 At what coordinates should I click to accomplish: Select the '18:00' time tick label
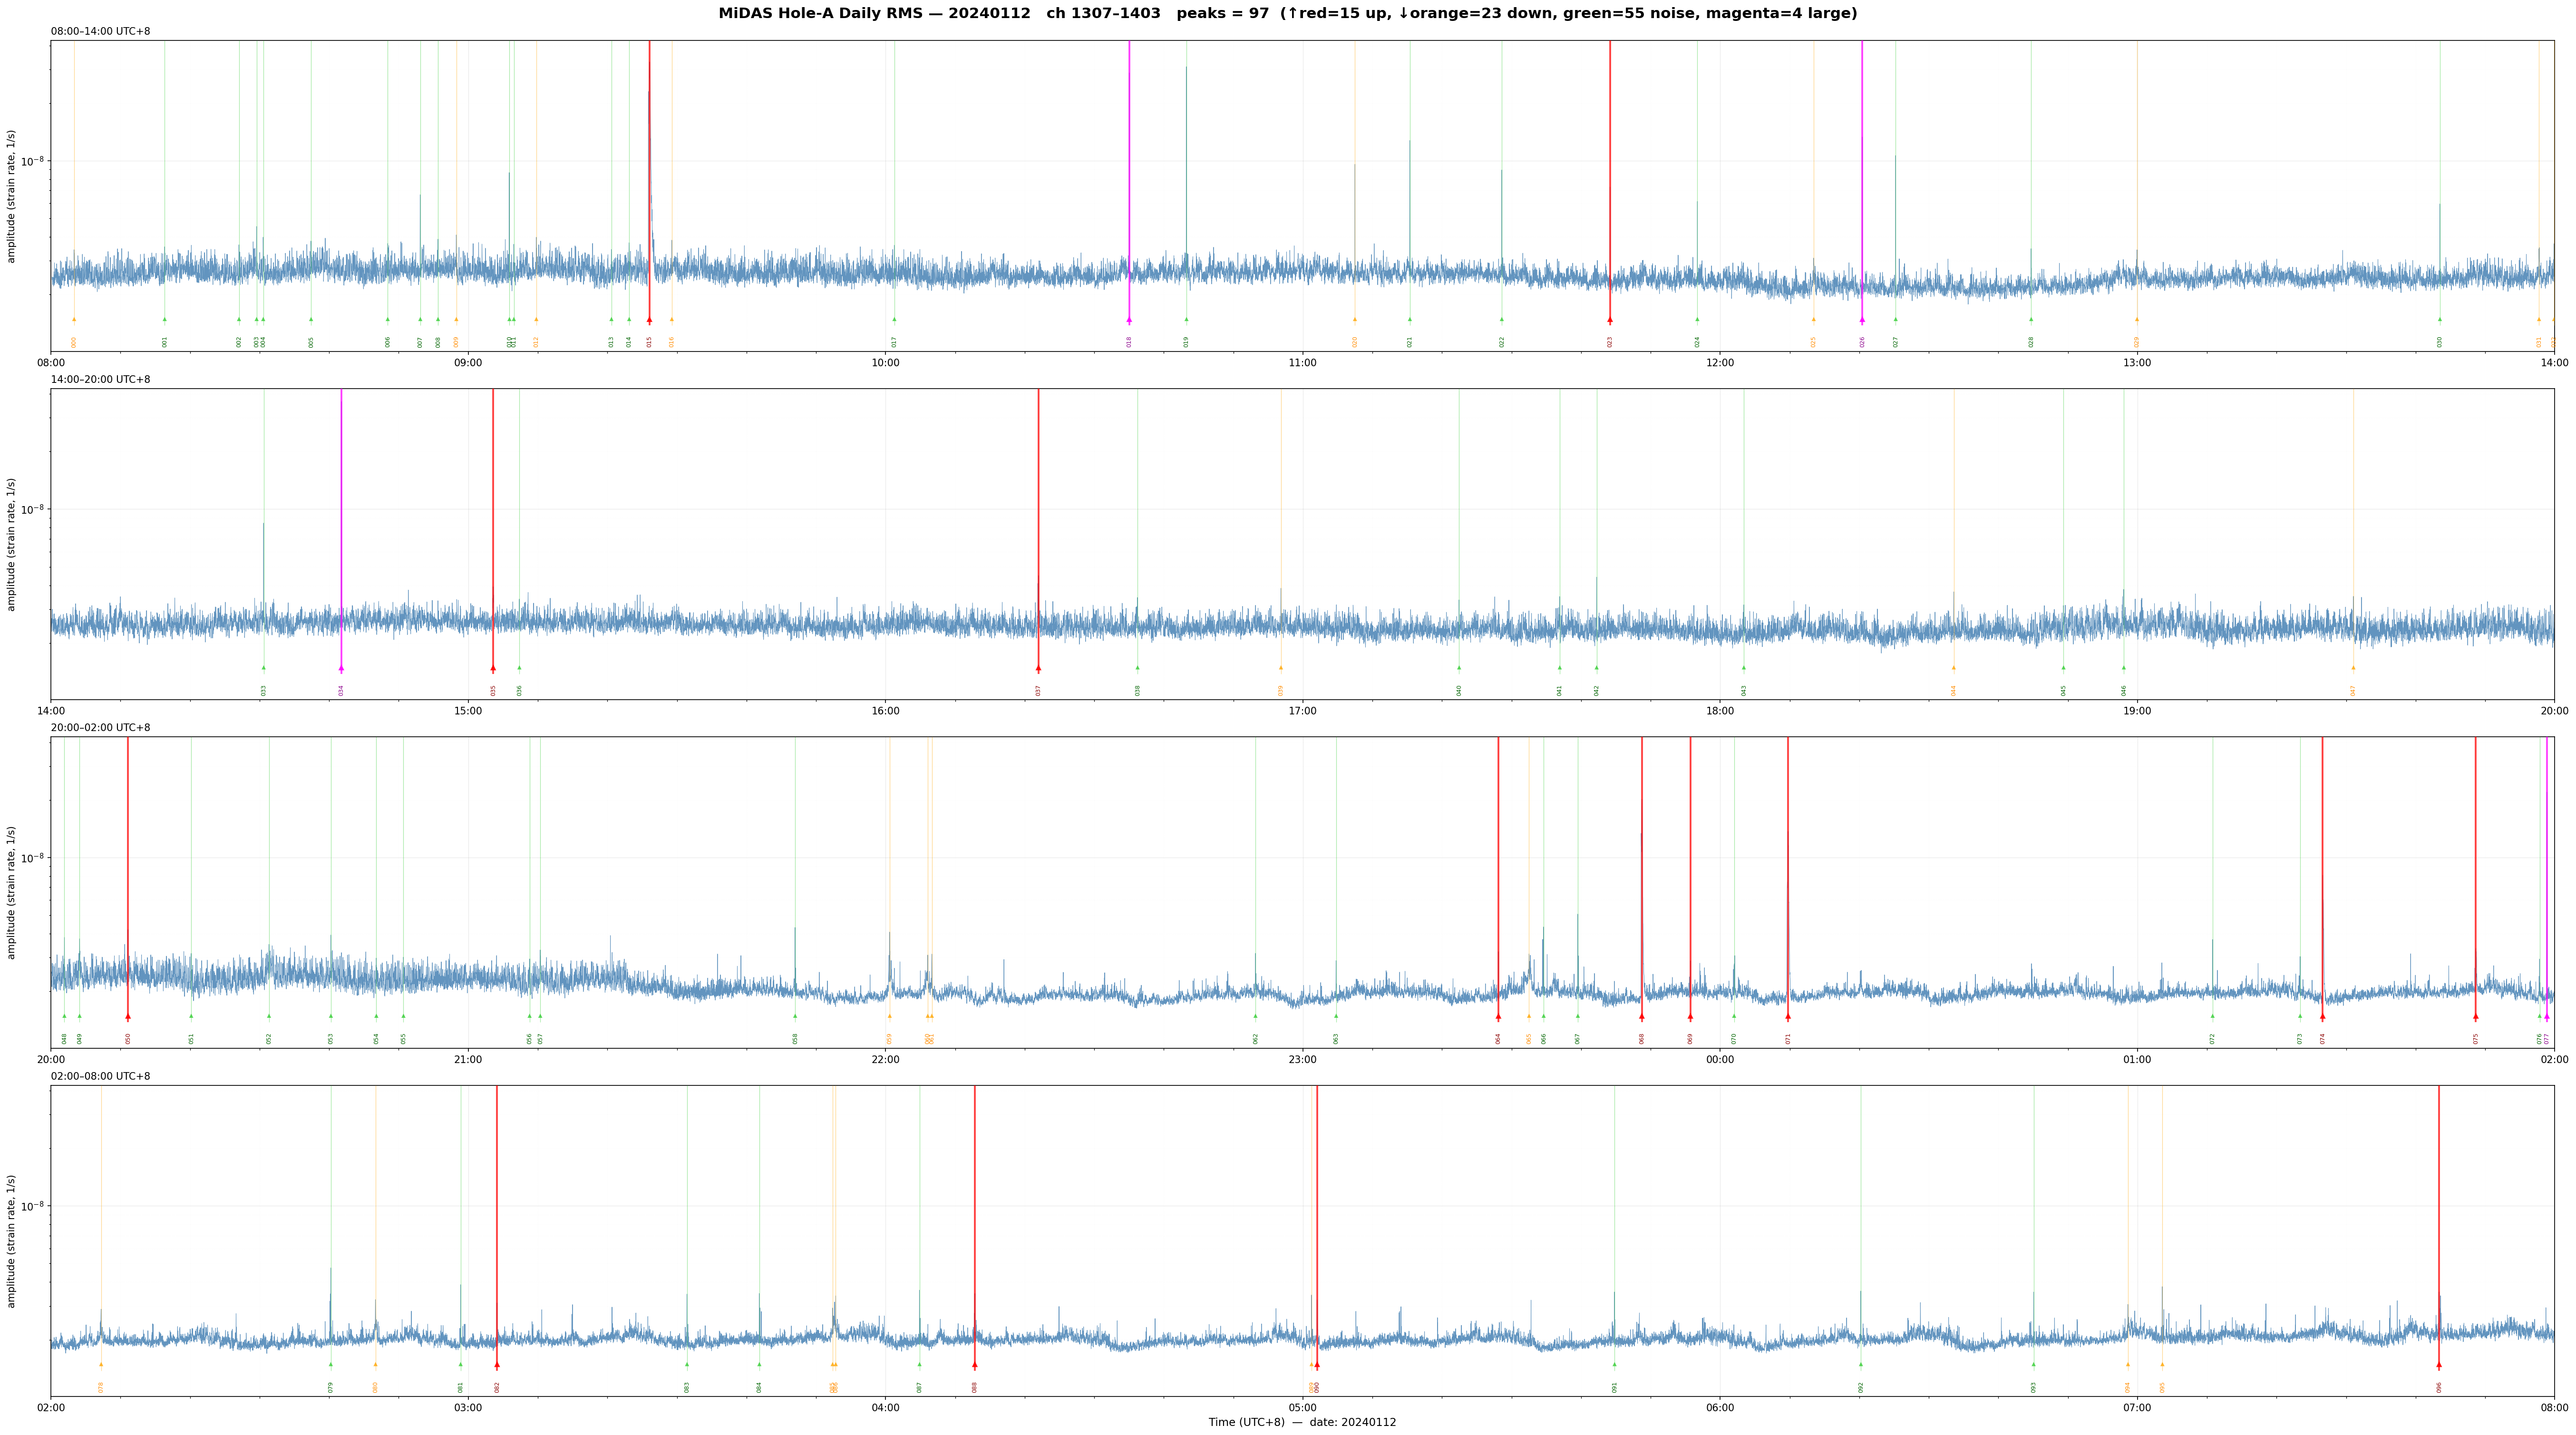click(x=1720, y=712)
